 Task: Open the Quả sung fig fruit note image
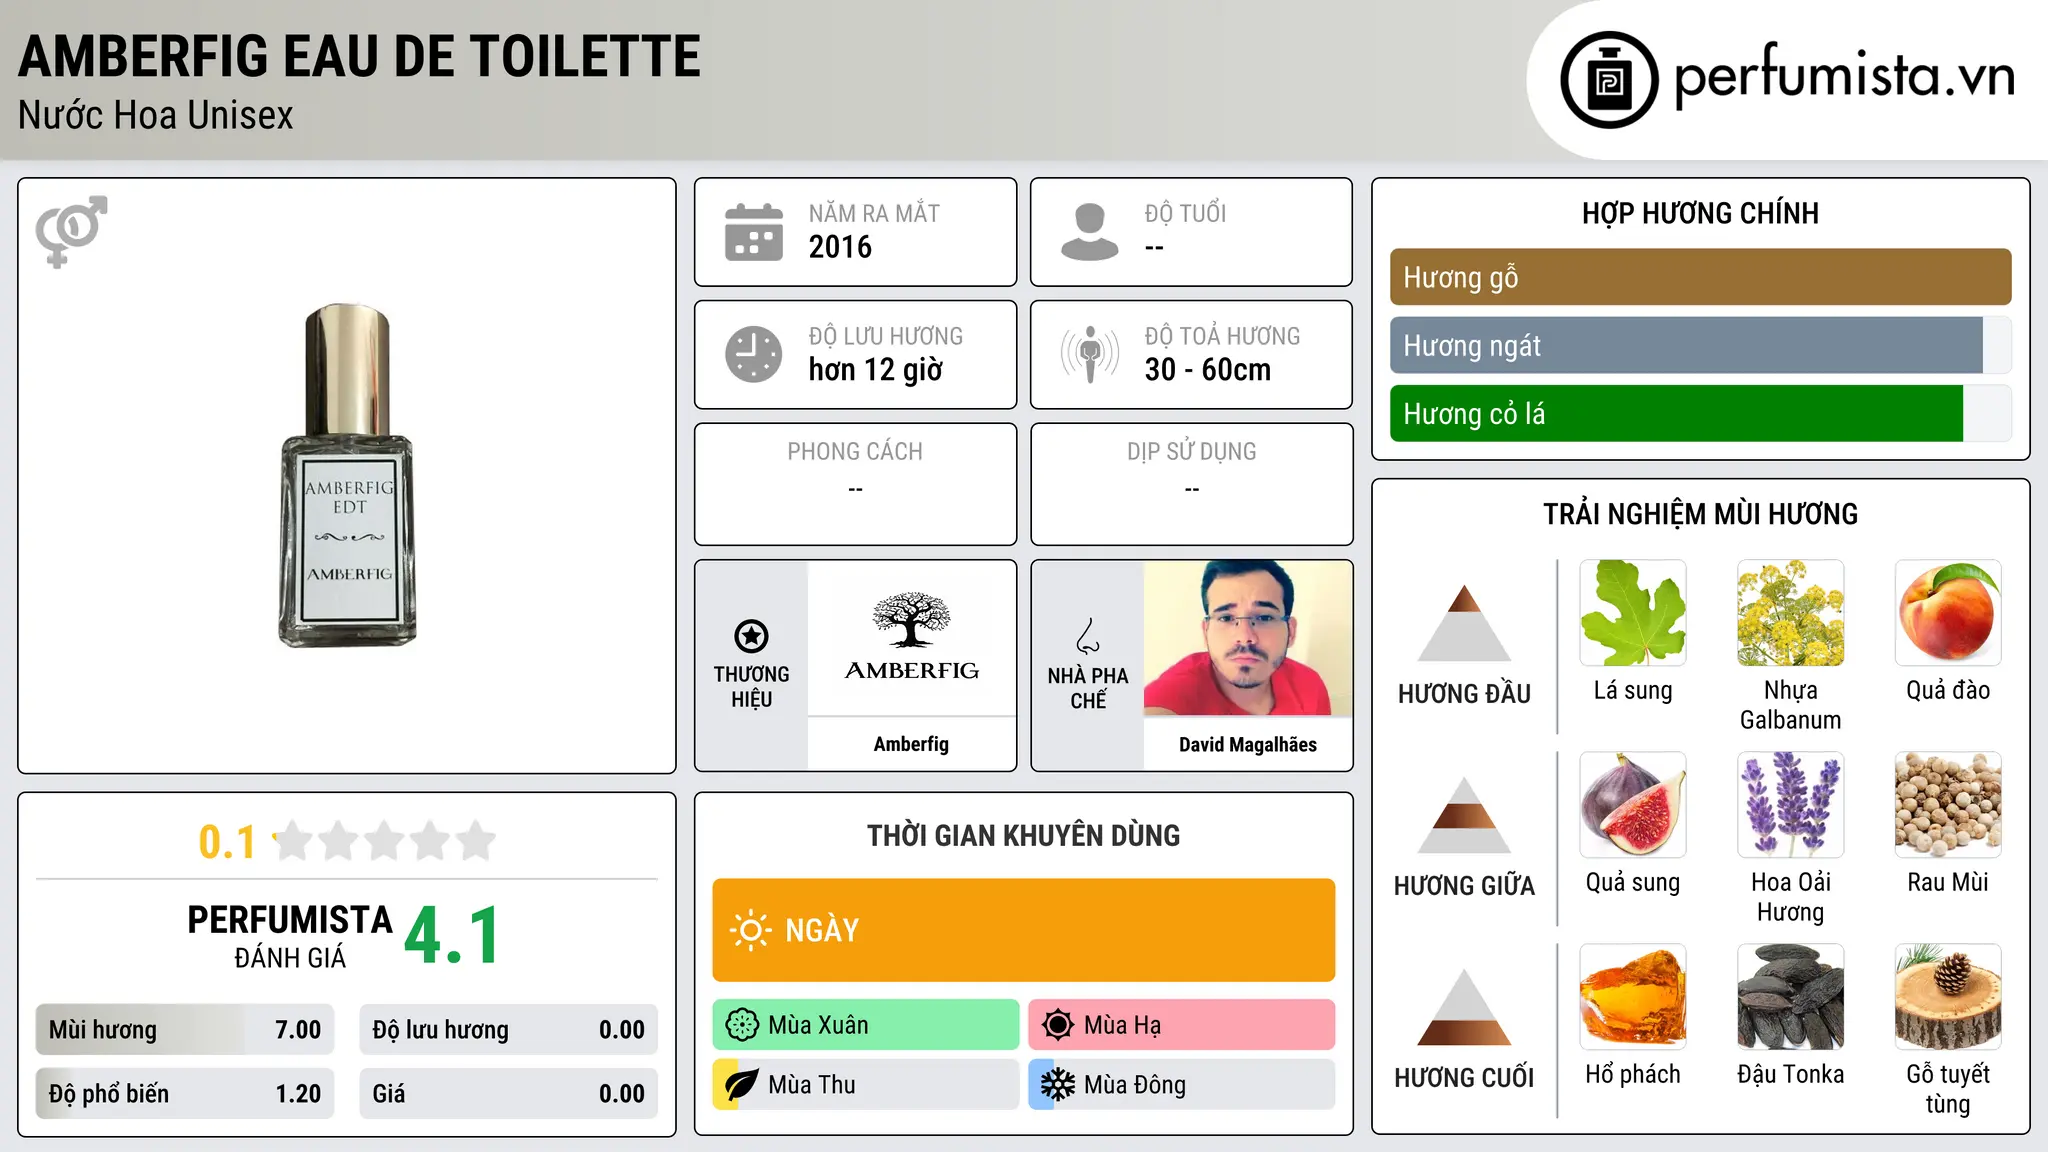point(1633,805)
